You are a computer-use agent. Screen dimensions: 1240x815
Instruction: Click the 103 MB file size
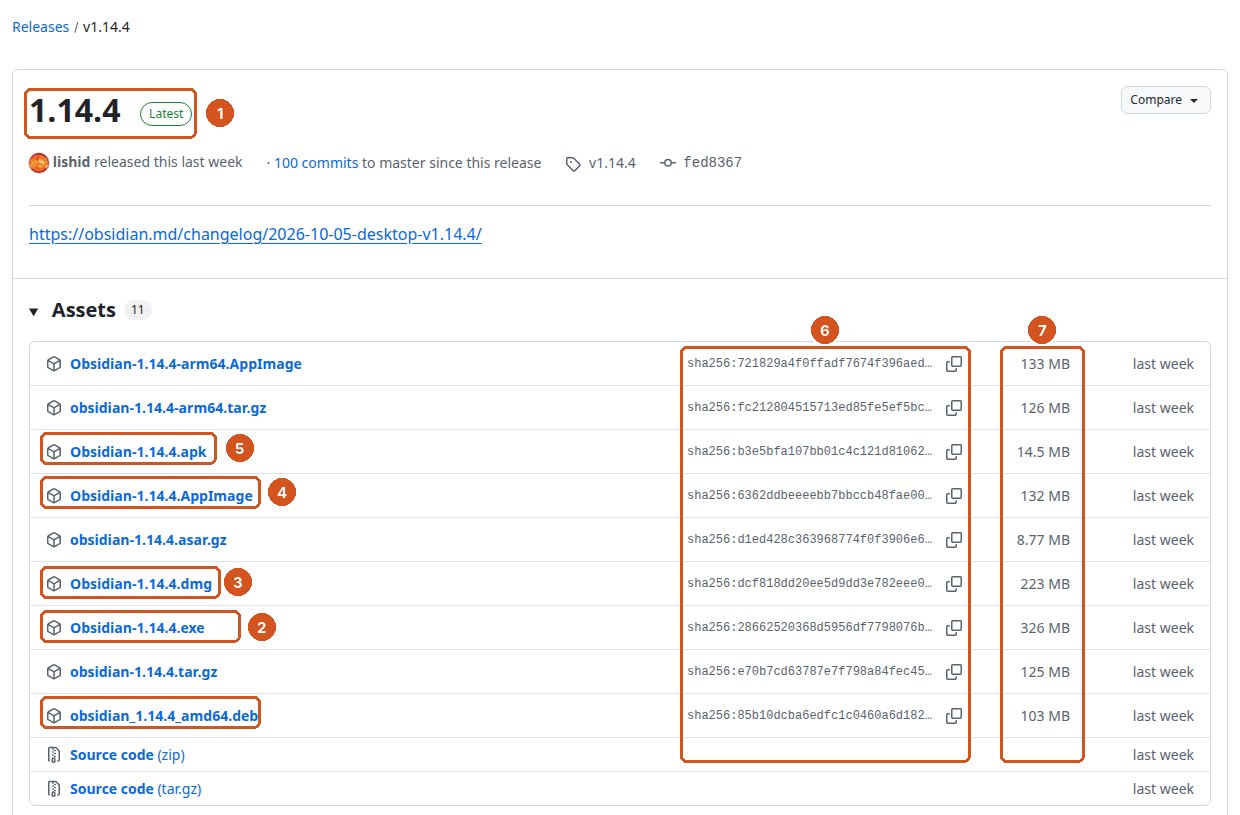pyautogui.click(x=1045, y=716)
